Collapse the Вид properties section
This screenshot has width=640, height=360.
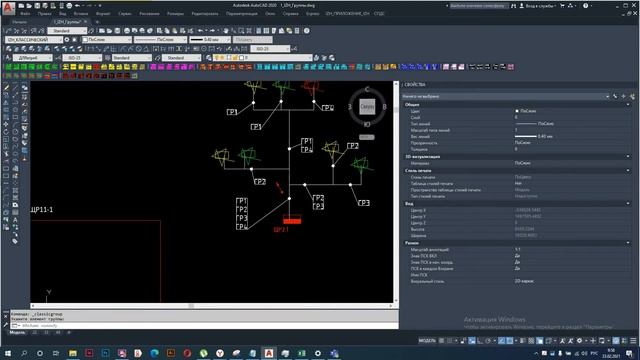628,203
